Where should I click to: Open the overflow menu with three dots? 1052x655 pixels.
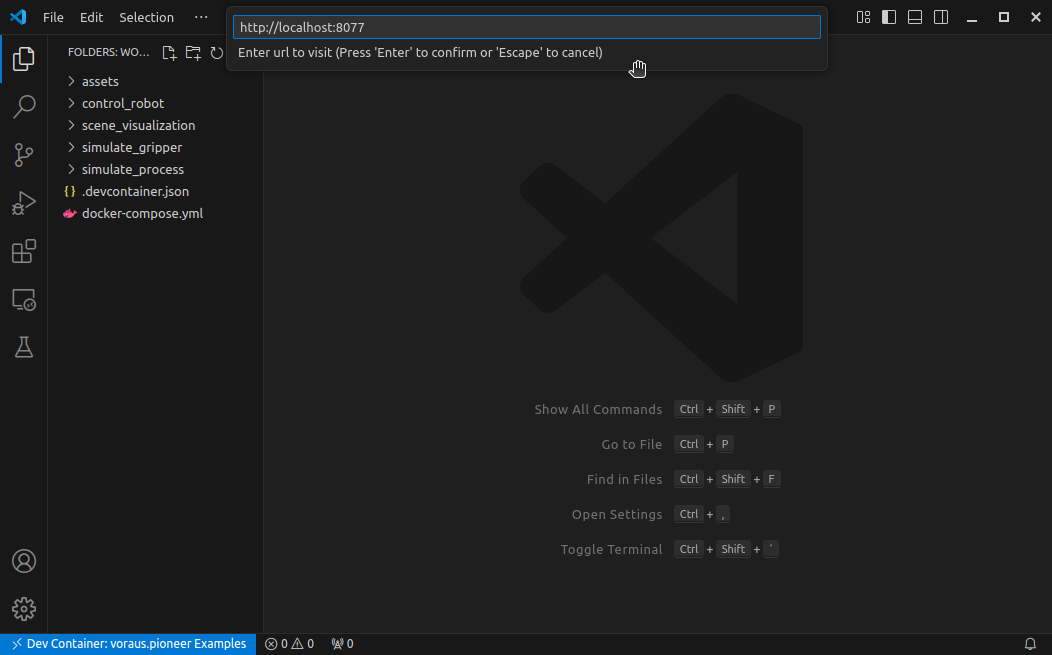201,17
